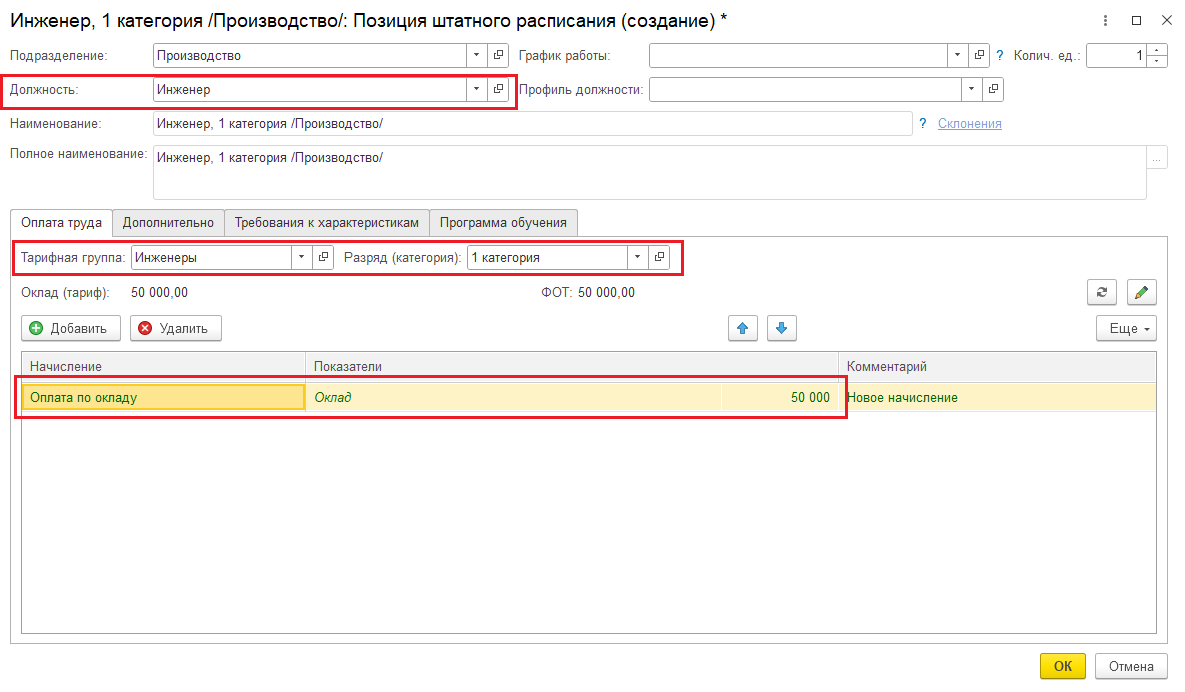Image resolution: width=1185 pixels, height=692 pixels.
Task: Expand the Разряд (категория) dropdown
Action: 638,258
